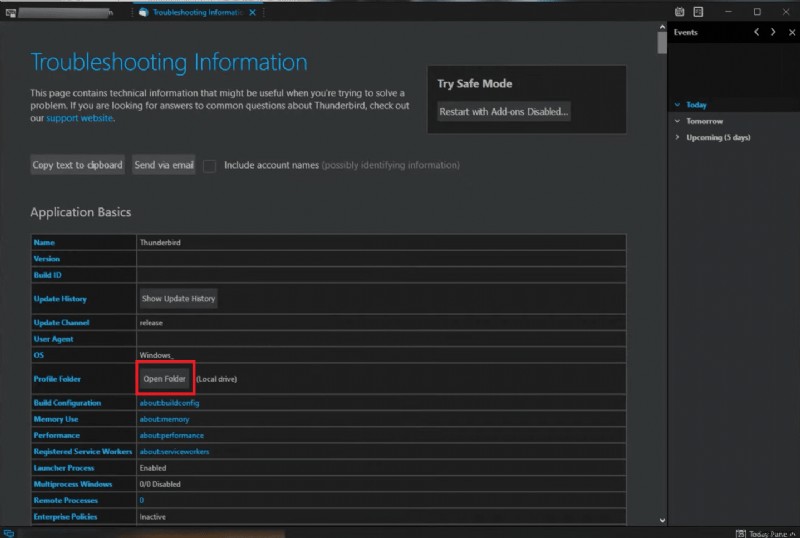Open the Tasks tab icon

pyautogui.click(x=698, y=12)
